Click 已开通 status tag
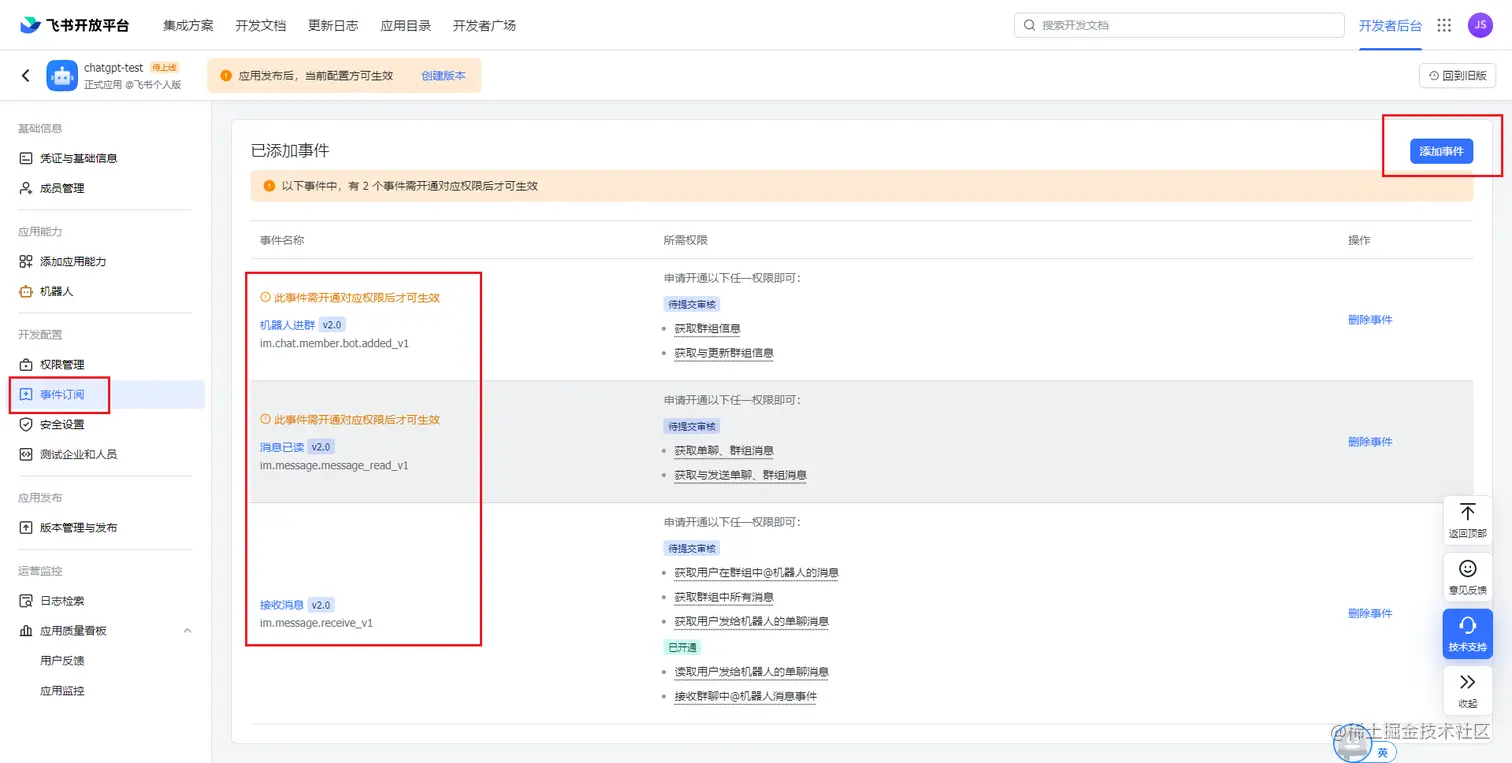1512x763 pixels. click(682, 647)
